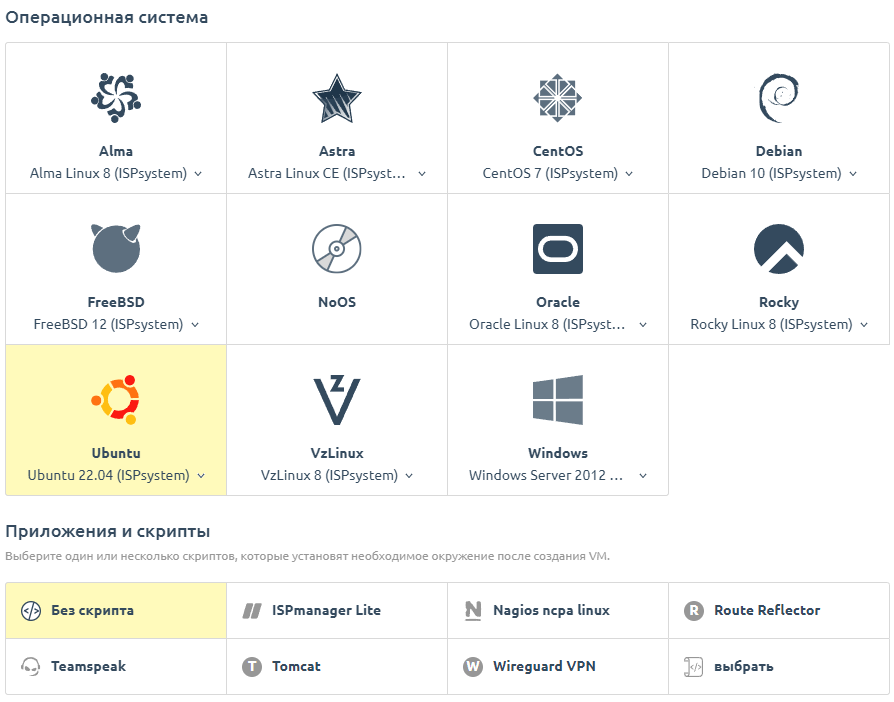Select the Rocky Linux icon

779,248
